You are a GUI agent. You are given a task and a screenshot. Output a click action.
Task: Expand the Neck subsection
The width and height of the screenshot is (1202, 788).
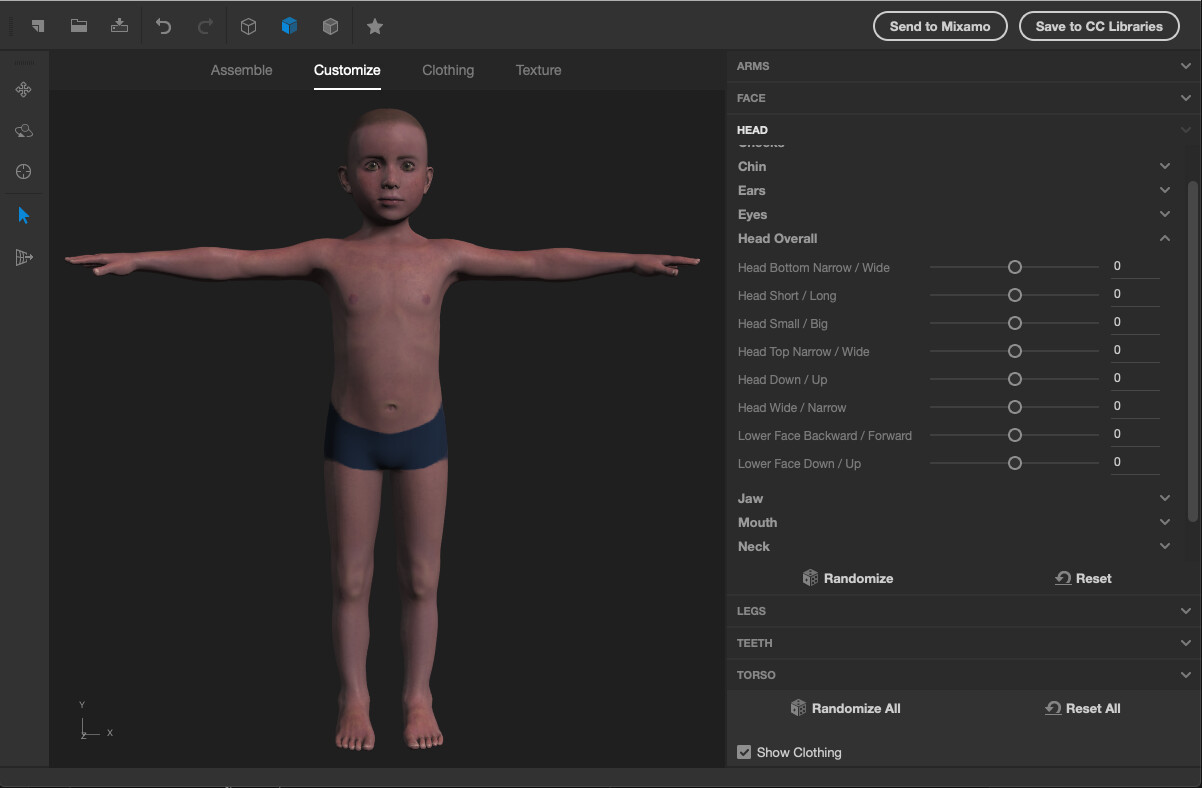tap(954, 546)
